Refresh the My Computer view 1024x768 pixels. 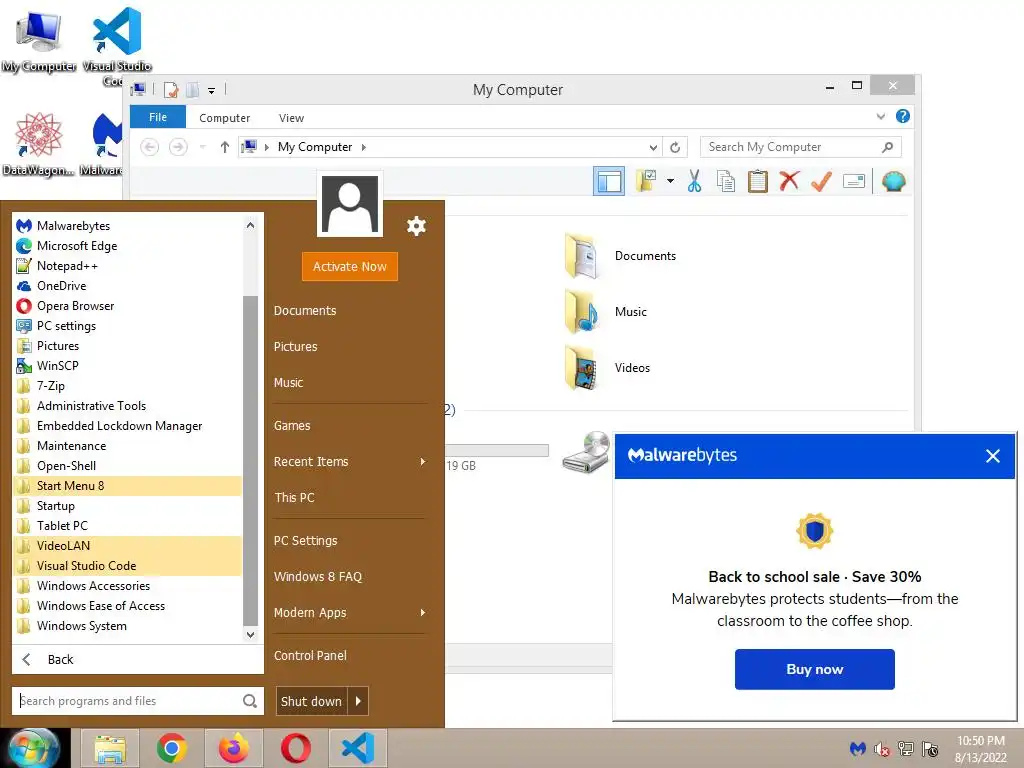pos(675,148)
